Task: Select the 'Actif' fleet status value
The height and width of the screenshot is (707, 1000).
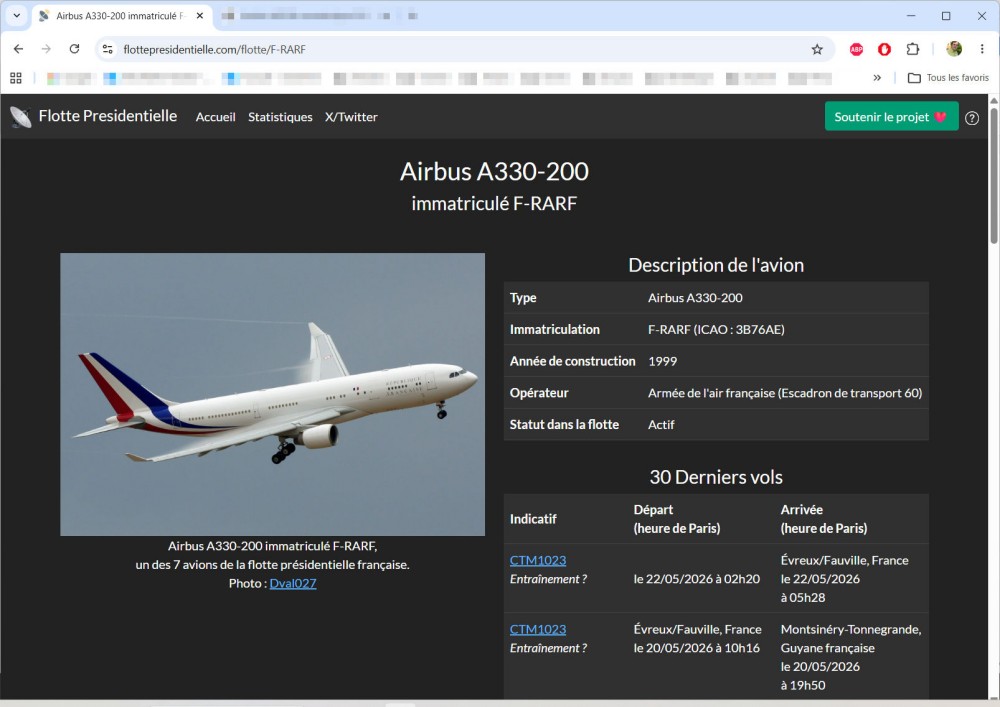Action: [x=661, y=425]
